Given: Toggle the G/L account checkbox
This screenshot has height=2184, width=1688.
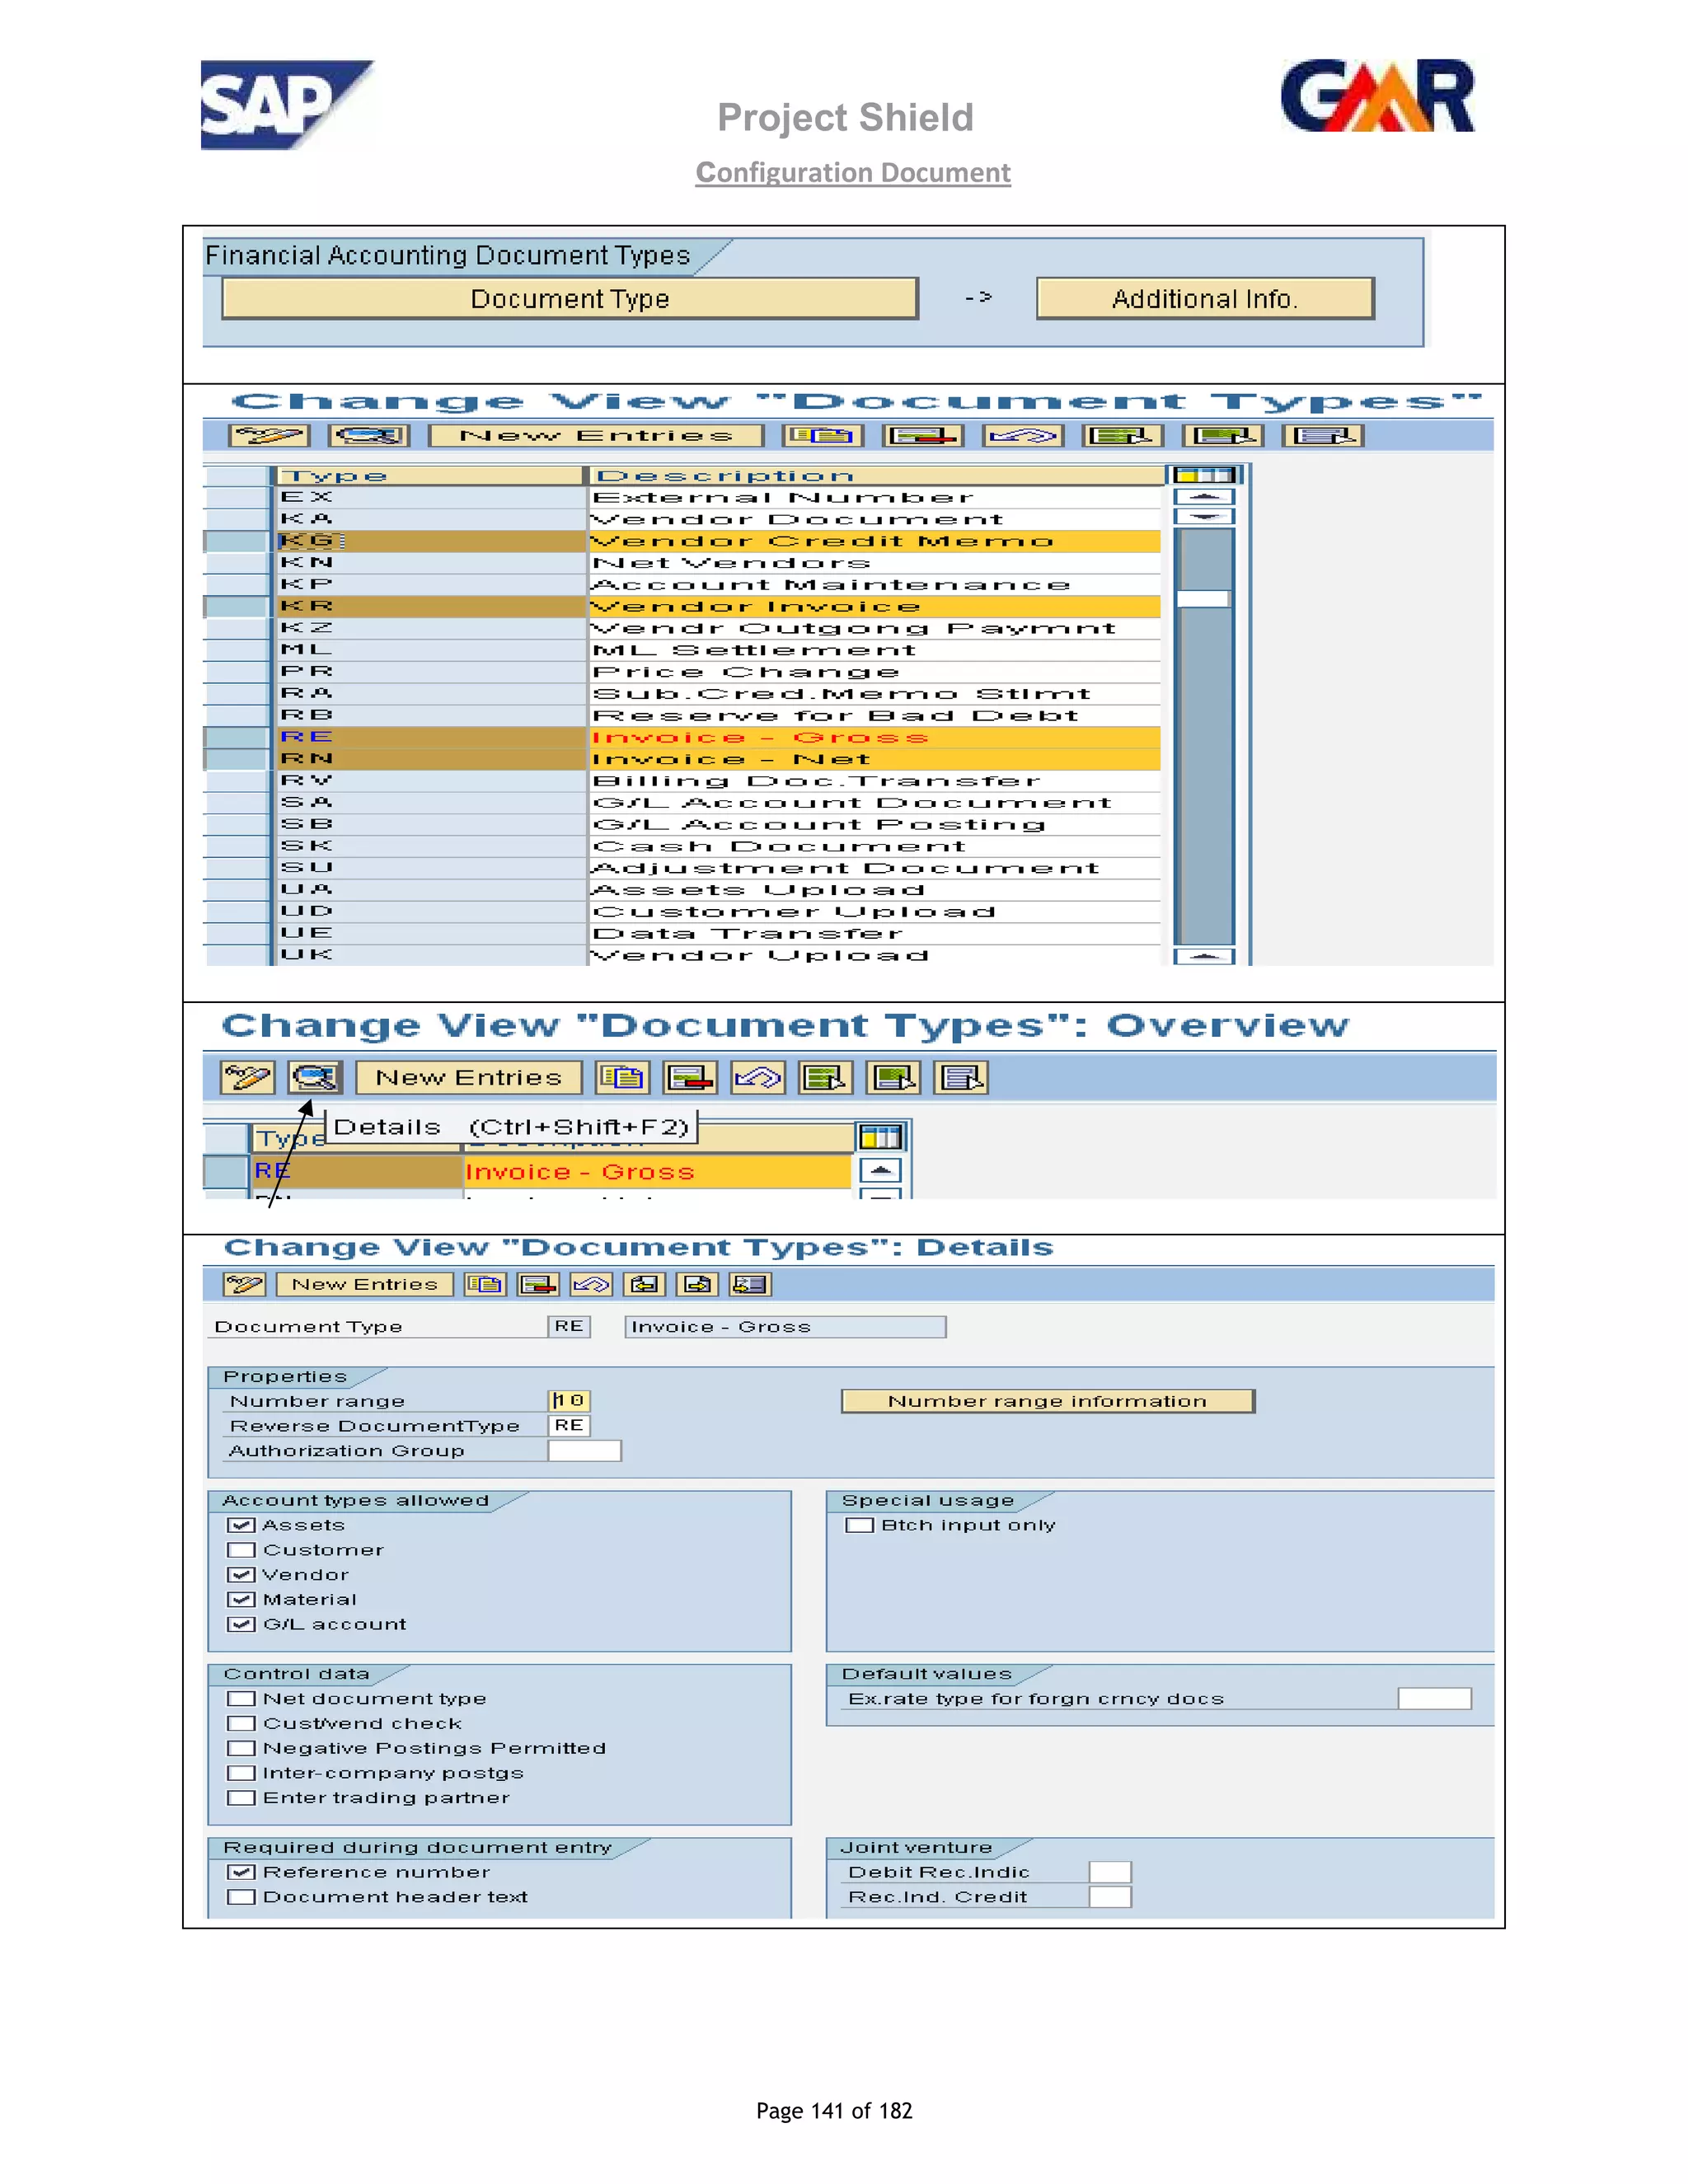Looking at the screenshot, I should 241,1624.
